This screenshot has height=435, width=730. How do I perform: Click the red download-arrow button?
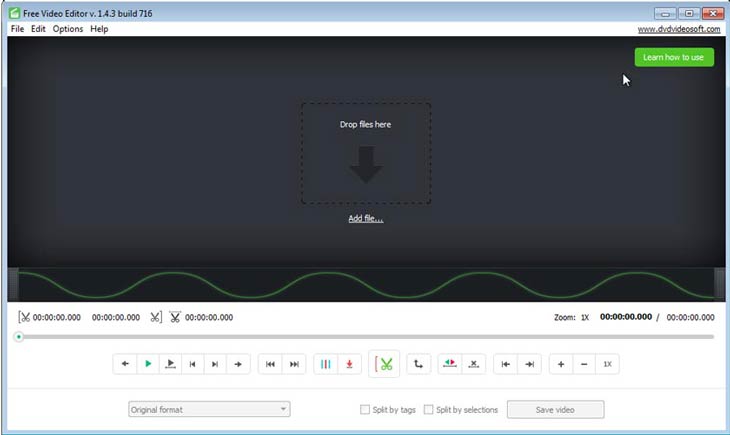point(349,364)
